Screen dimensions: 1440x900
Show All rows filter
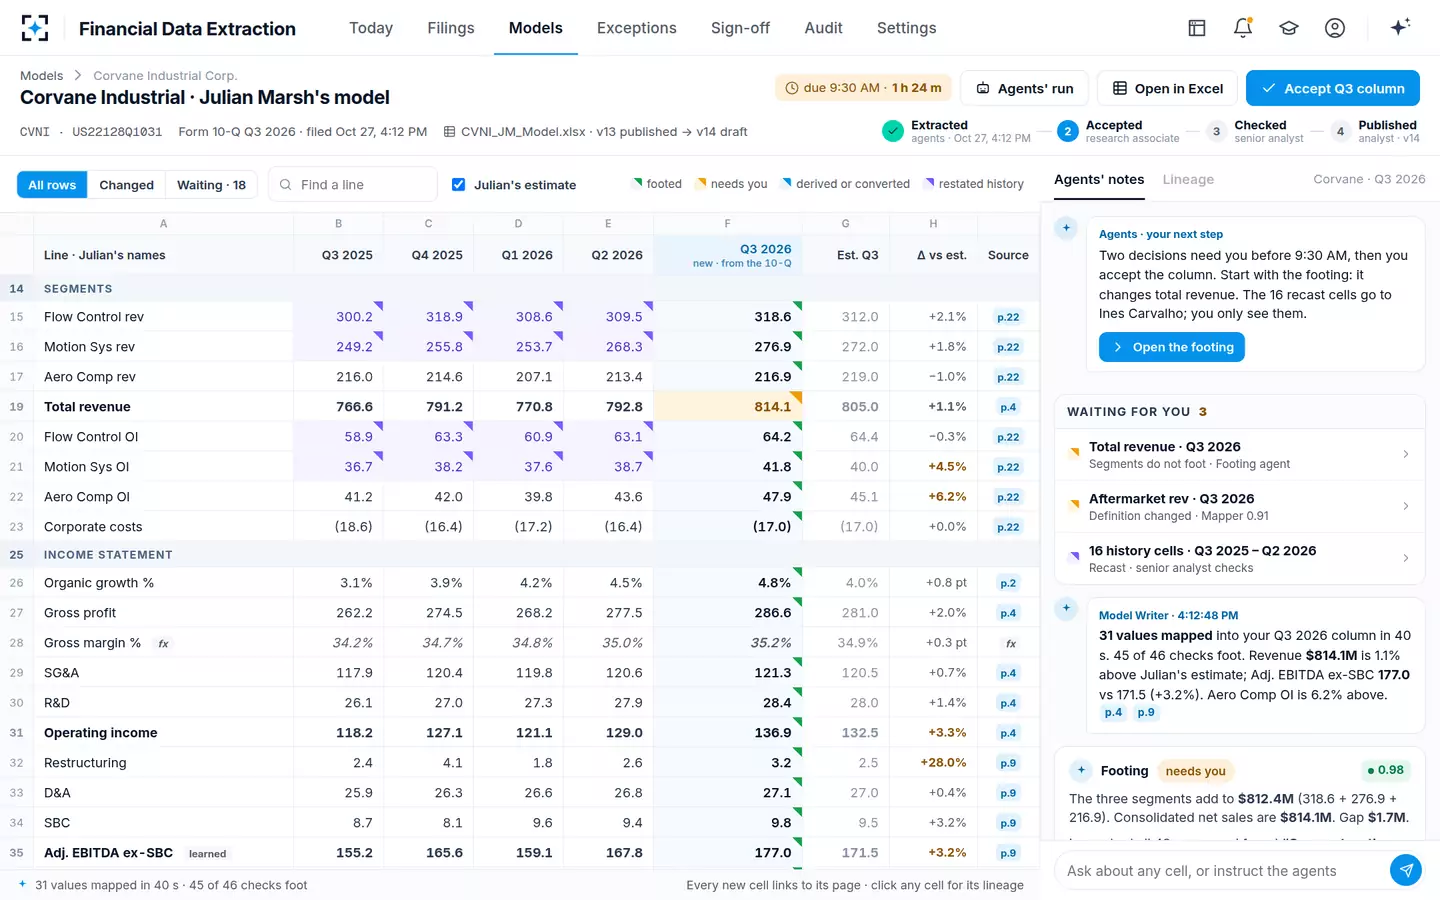(52, 185)
